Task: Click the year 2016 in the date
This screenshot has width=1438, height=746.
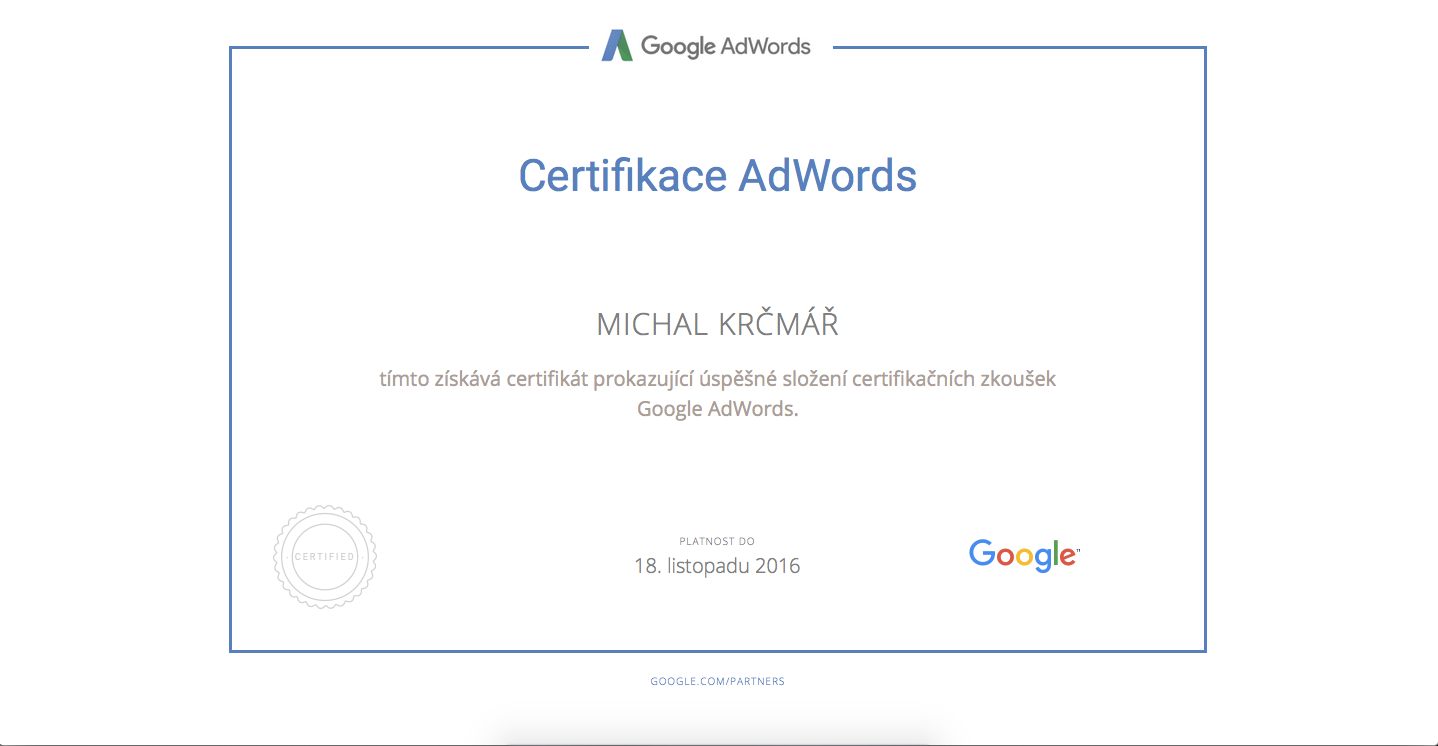Action: click(778, 566)
